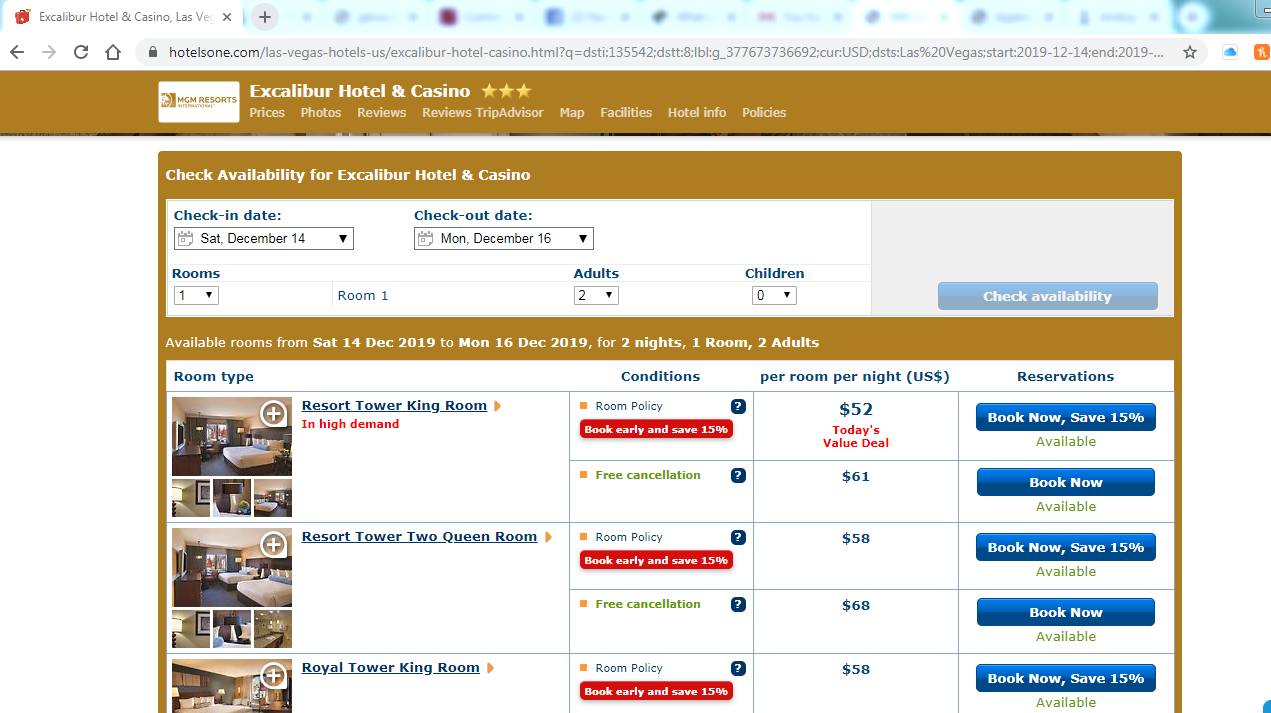Change the number of Children dropdown
The image size is (1271, 713).
click(774, 296)
